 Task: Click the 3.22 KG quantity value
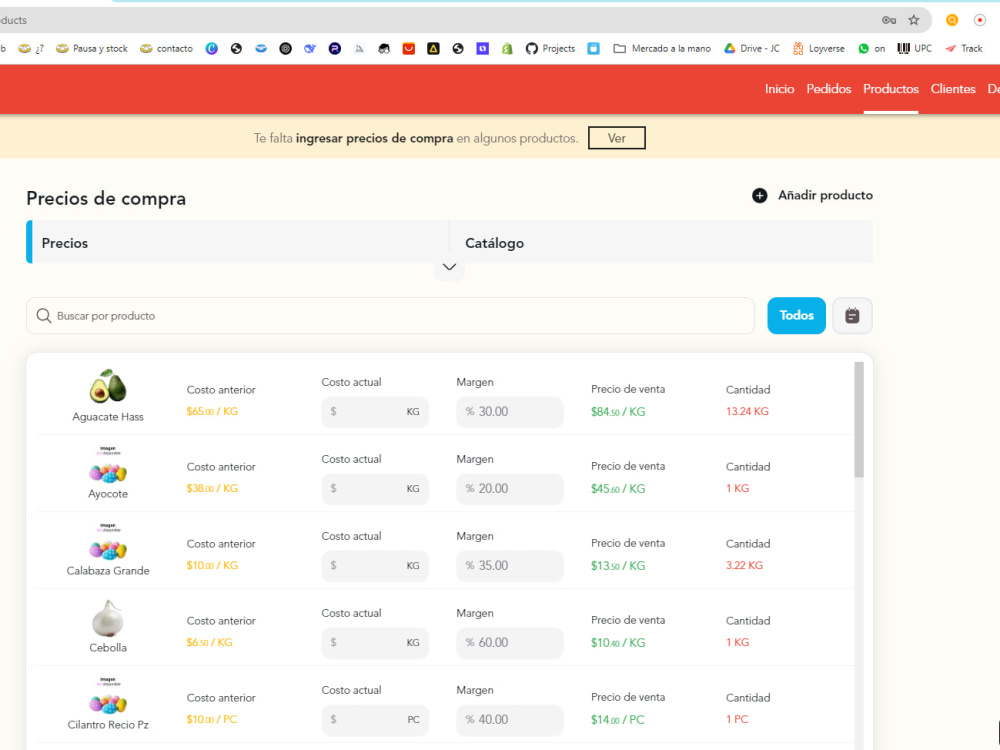[744, 566]
